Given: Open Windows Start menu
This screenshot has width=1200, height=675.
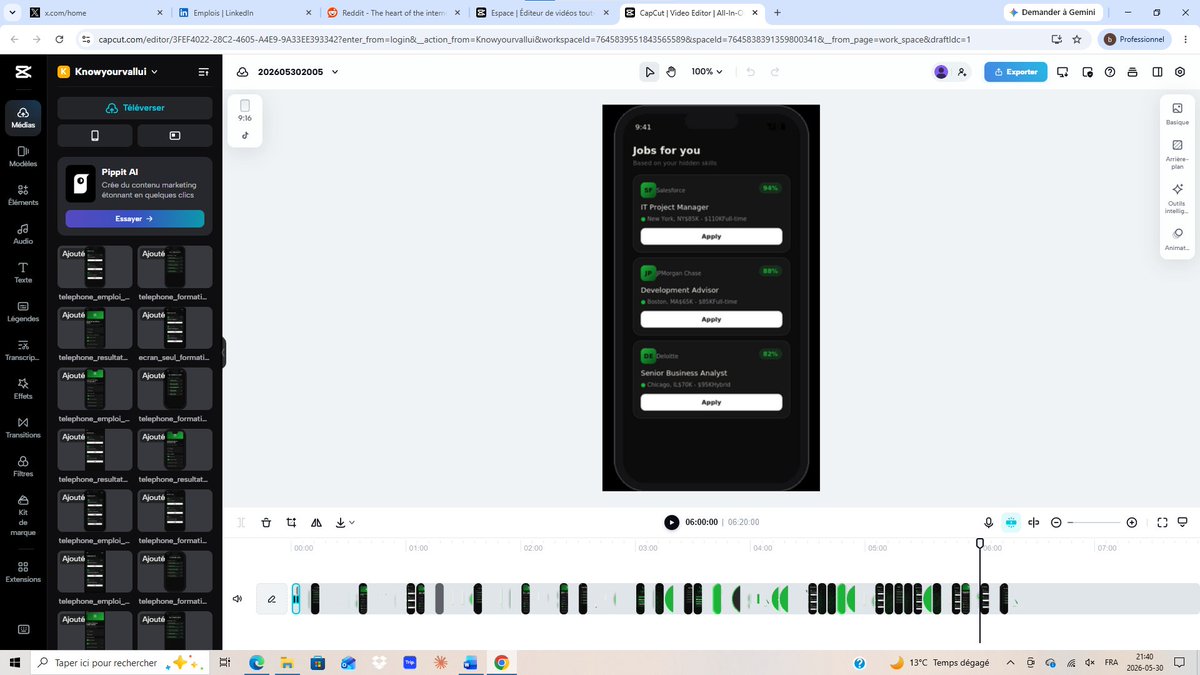Looking at the screenshot, I should (x=14, y=662).
